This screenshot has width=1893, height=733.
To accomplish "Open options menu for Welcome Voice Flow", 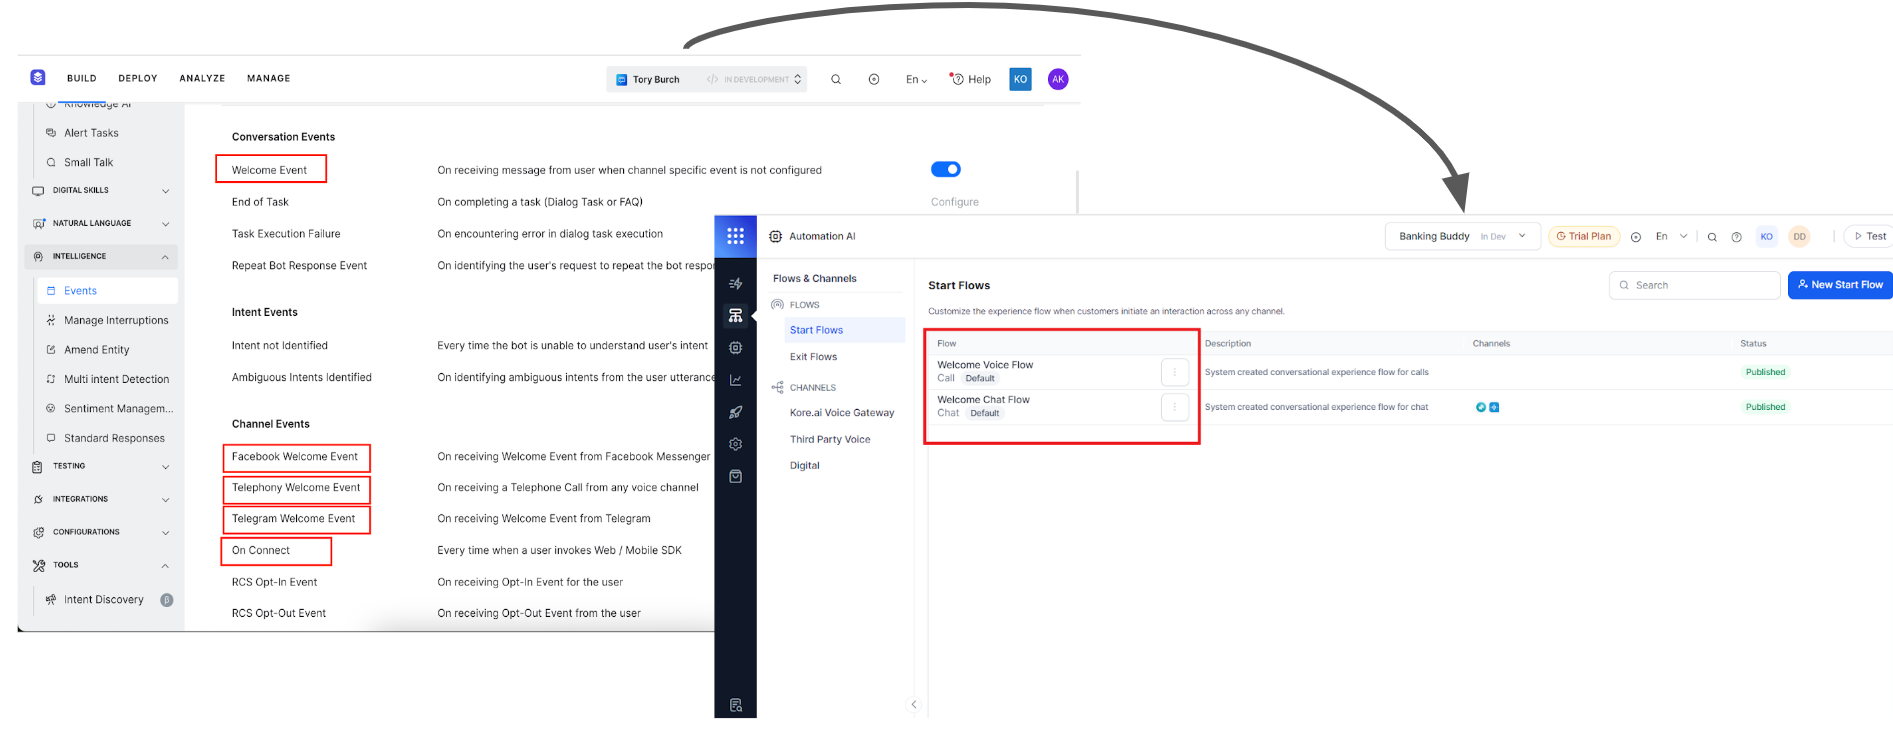I will click(1174, 372).
